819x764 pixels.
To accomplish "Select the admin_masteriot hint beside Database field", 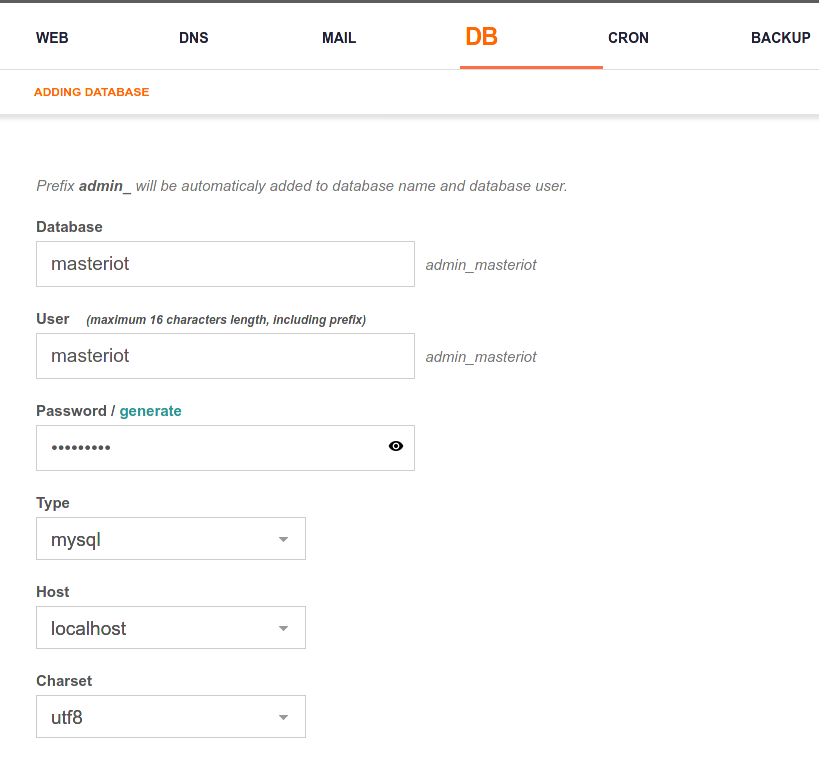I will point(480,264).
